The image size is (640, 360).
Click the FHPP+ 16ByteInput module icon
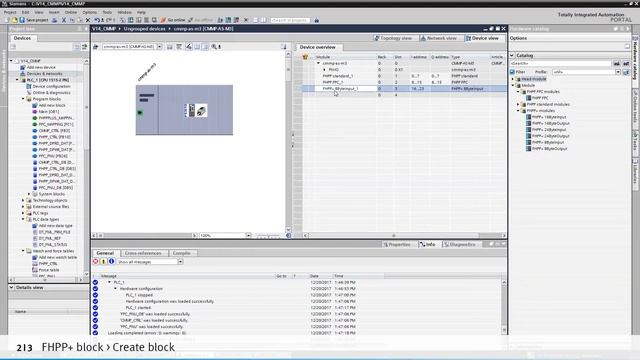529,117
